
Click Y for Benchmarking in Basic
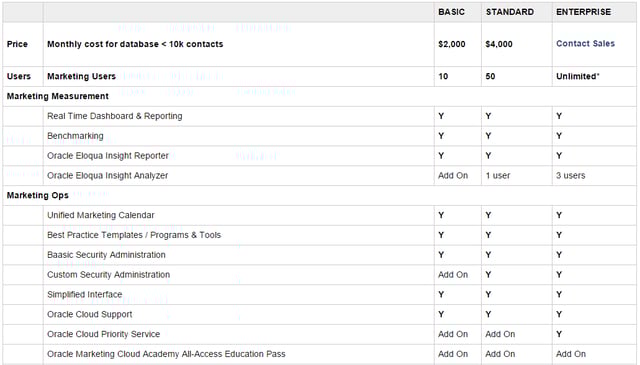[x=441, y=136]
